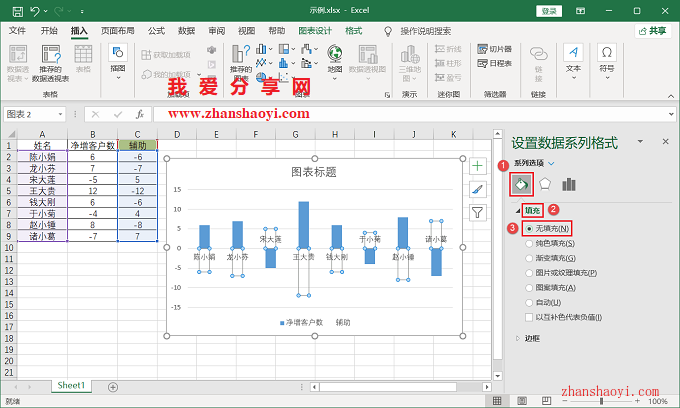Open the Text (文本) group icon

pos(573,52)
